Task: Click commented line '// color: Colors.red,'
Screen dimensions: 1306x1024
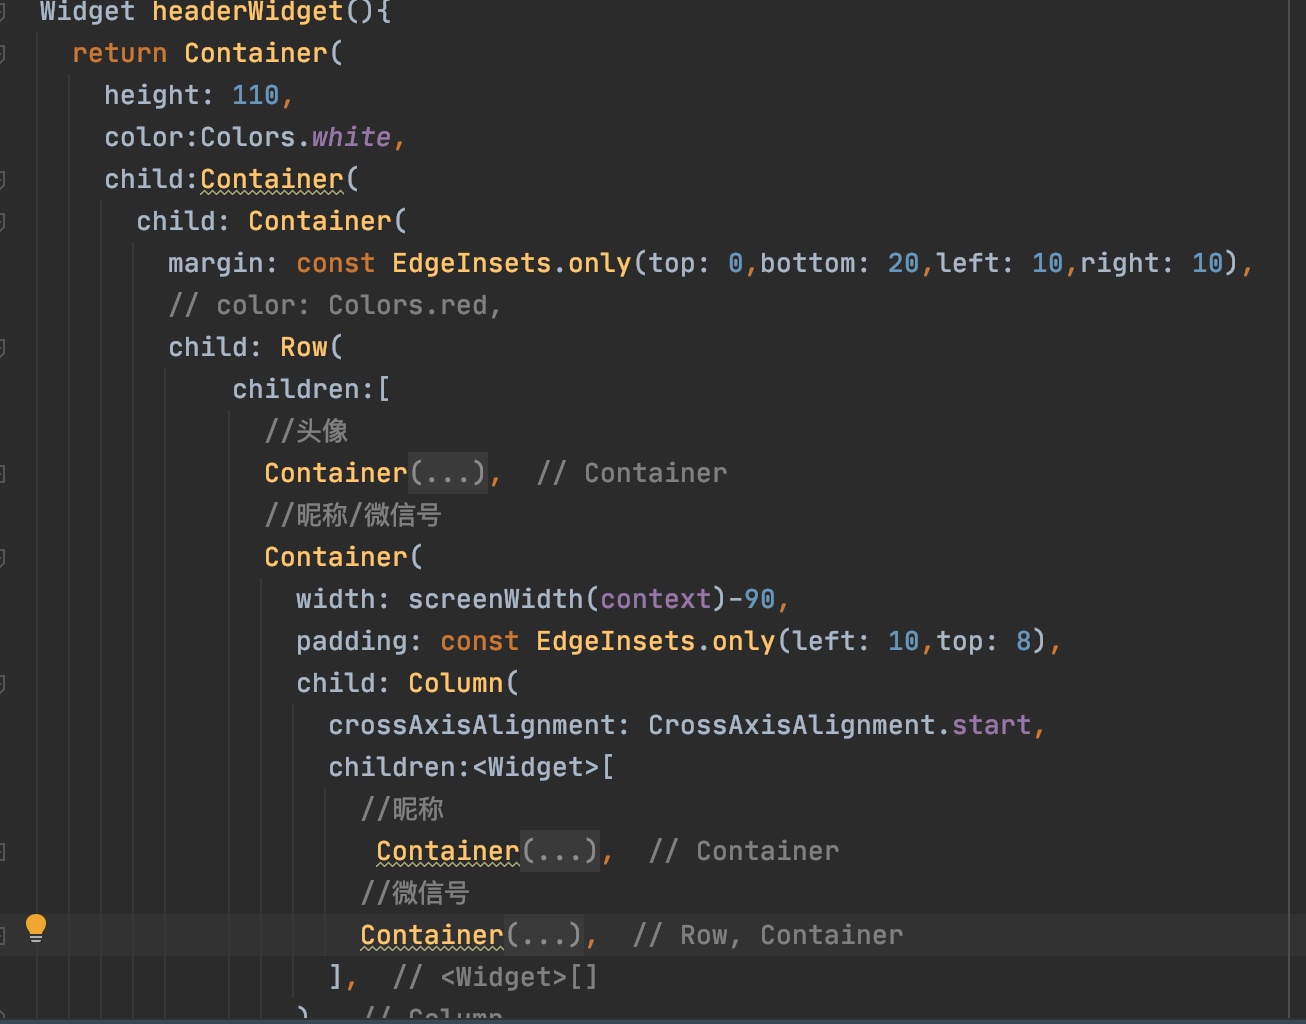Action: click(335, 305)
